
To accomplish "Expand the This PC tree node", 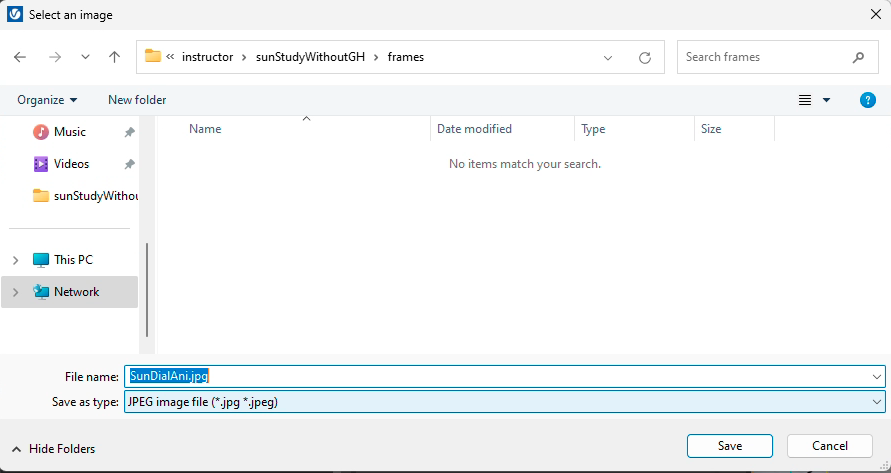I will (x=15, y=260).
